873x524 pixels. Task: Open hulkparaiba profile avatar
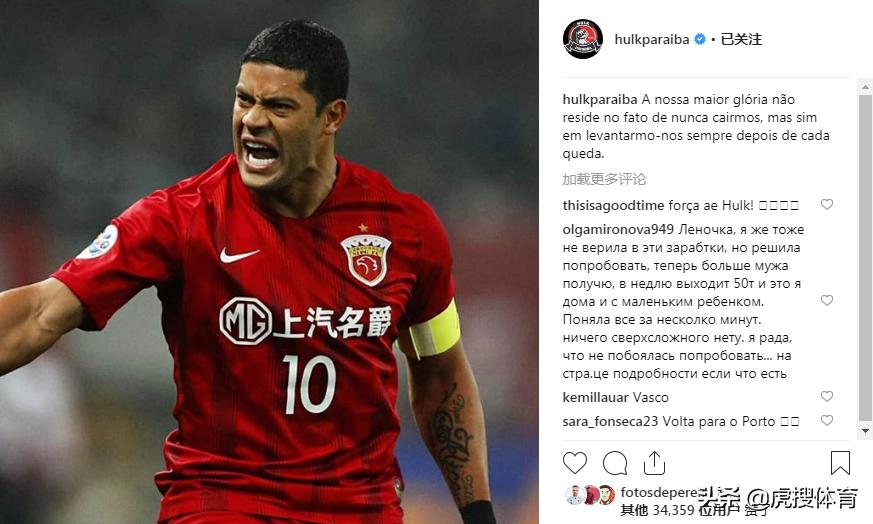pyautogui.click(x=582, y=38)
